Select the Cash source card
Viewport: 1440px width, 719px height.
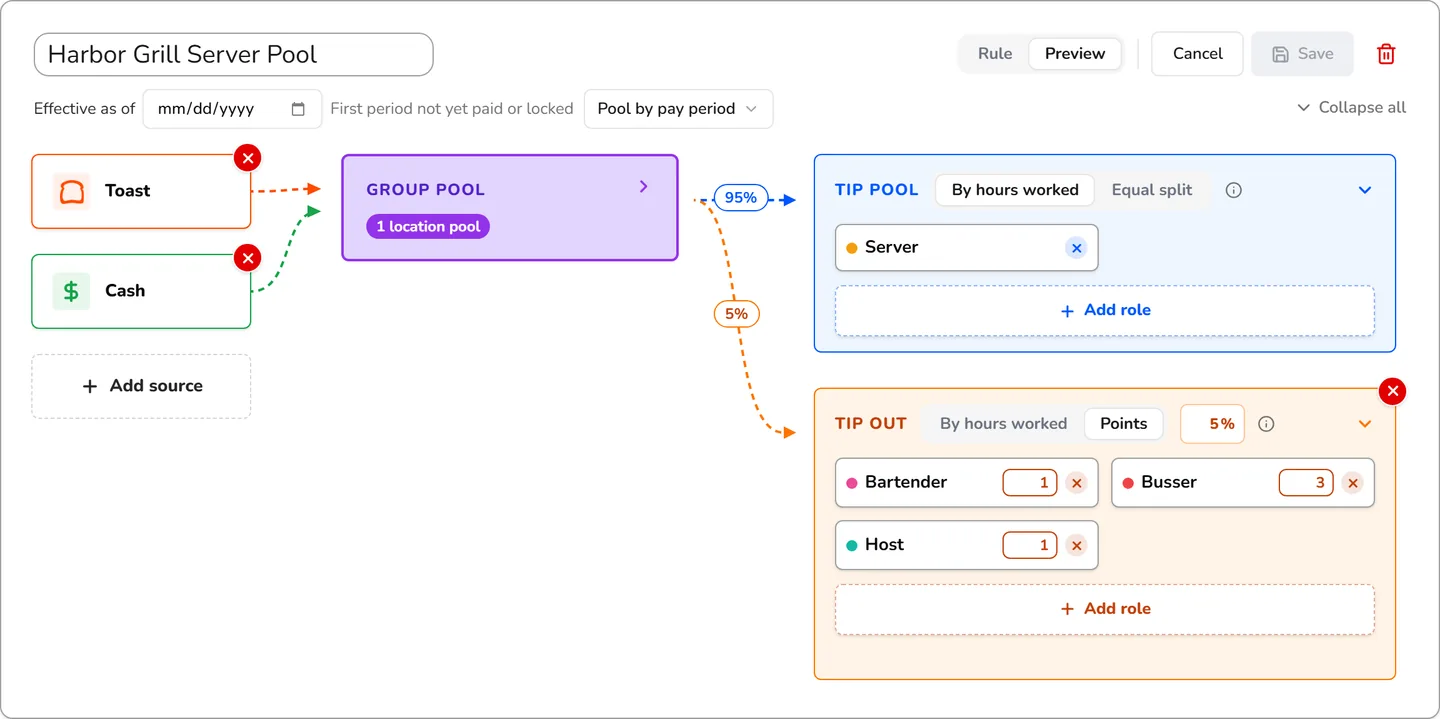(141, 291)
